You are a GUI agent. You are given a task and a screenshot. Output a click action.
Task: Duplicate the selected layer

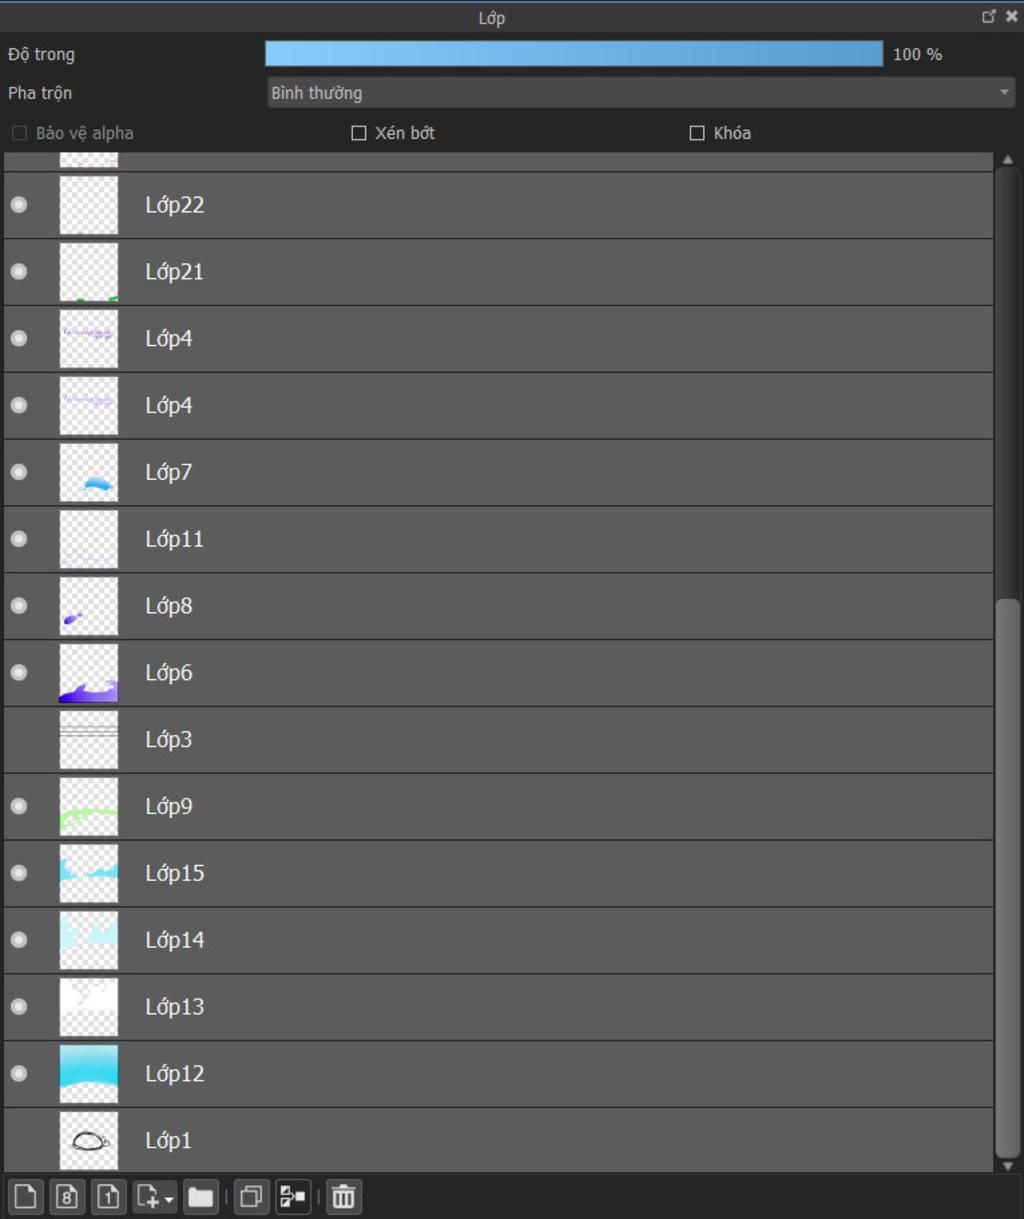click(x=251, y=1196)
